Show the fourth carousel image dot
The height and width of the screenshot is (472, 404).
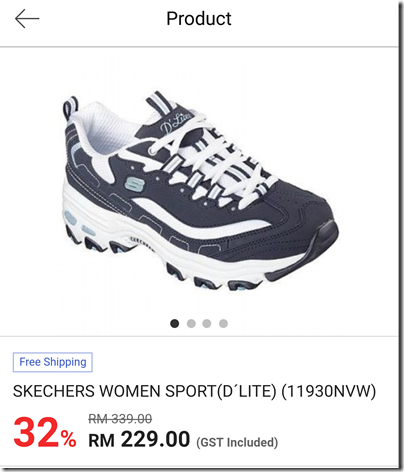[223, 323]
